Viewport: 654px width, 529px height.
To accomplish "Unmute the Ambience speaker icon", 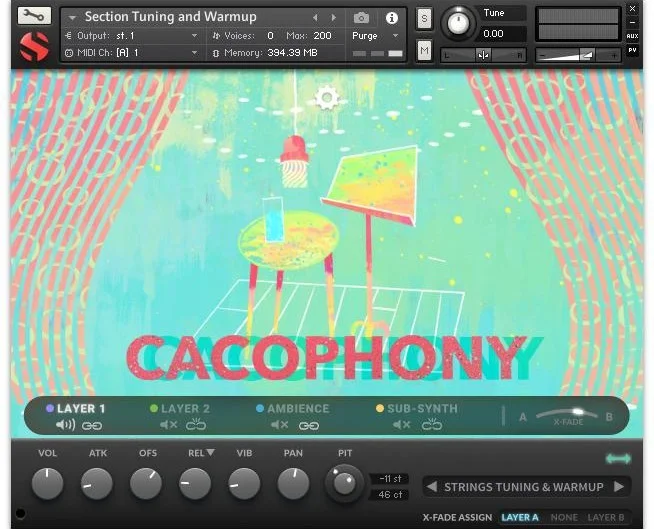I will [279, 425].
